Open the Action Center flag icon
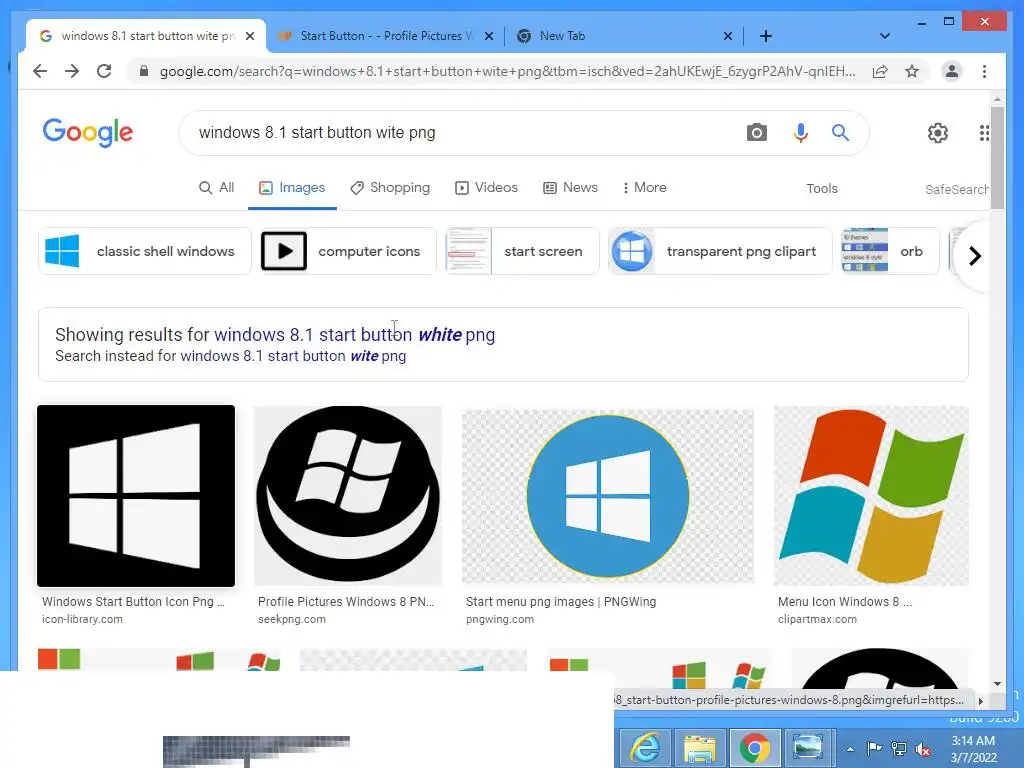 pos(874,748)
